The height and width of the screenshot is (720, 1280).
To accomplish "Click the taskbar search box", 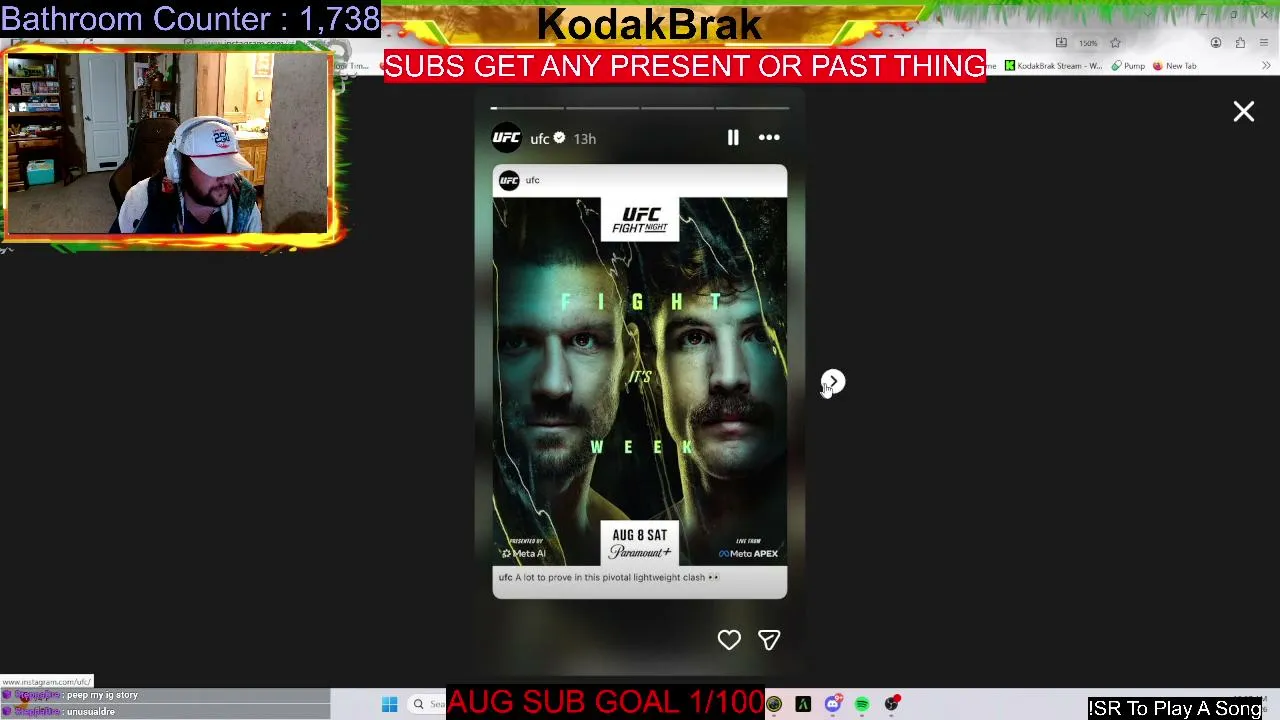I will (x=428, y=705).
